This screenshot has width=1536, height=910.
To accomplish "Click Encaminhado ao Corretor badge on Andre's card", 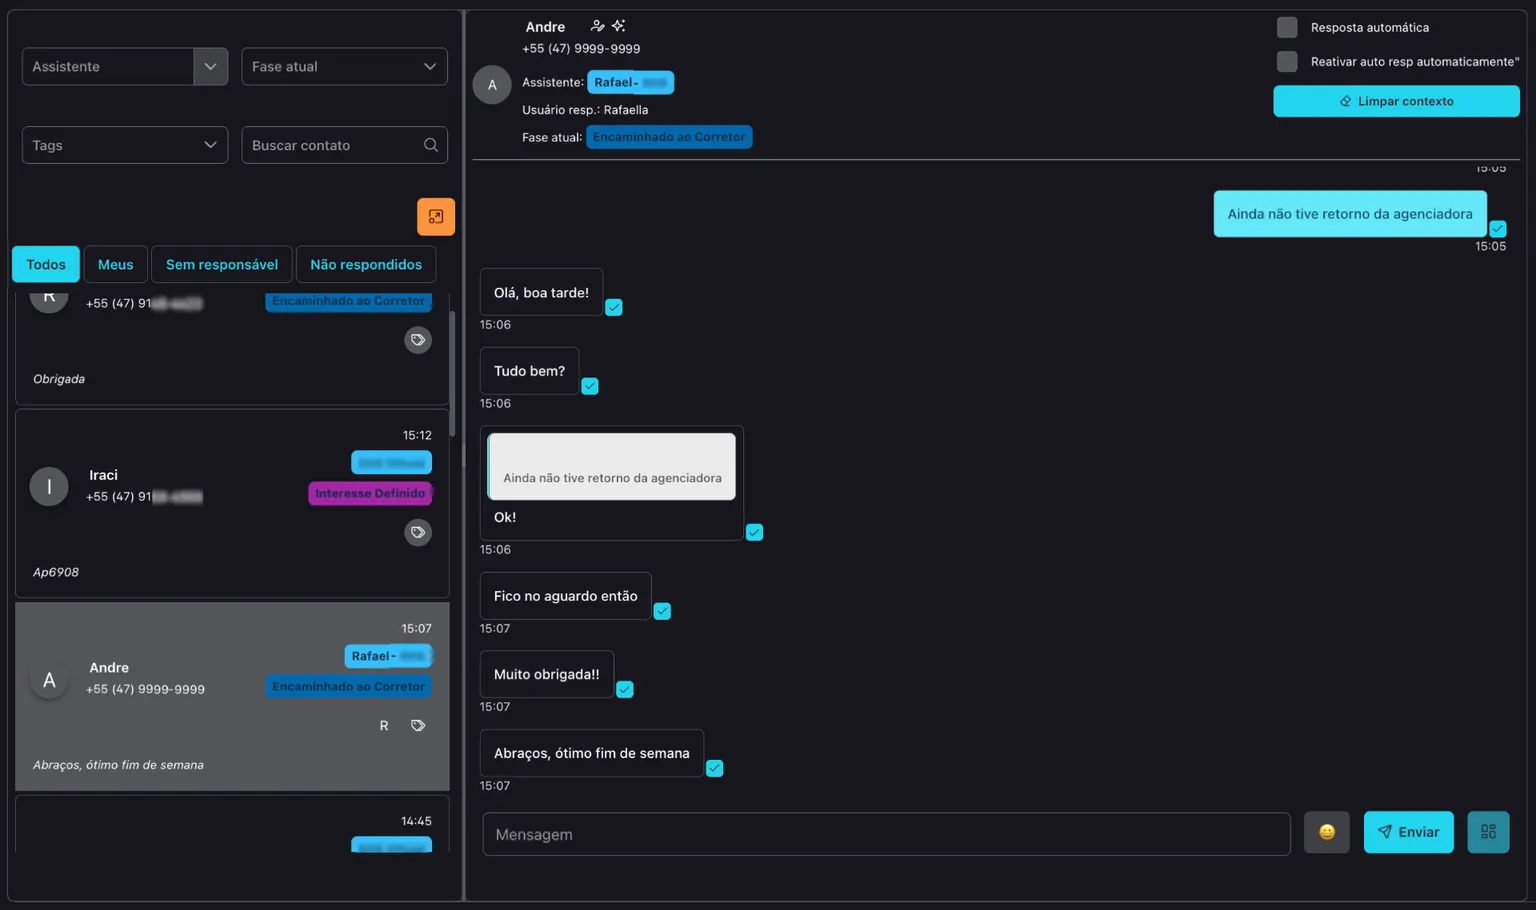I will 348,686.
